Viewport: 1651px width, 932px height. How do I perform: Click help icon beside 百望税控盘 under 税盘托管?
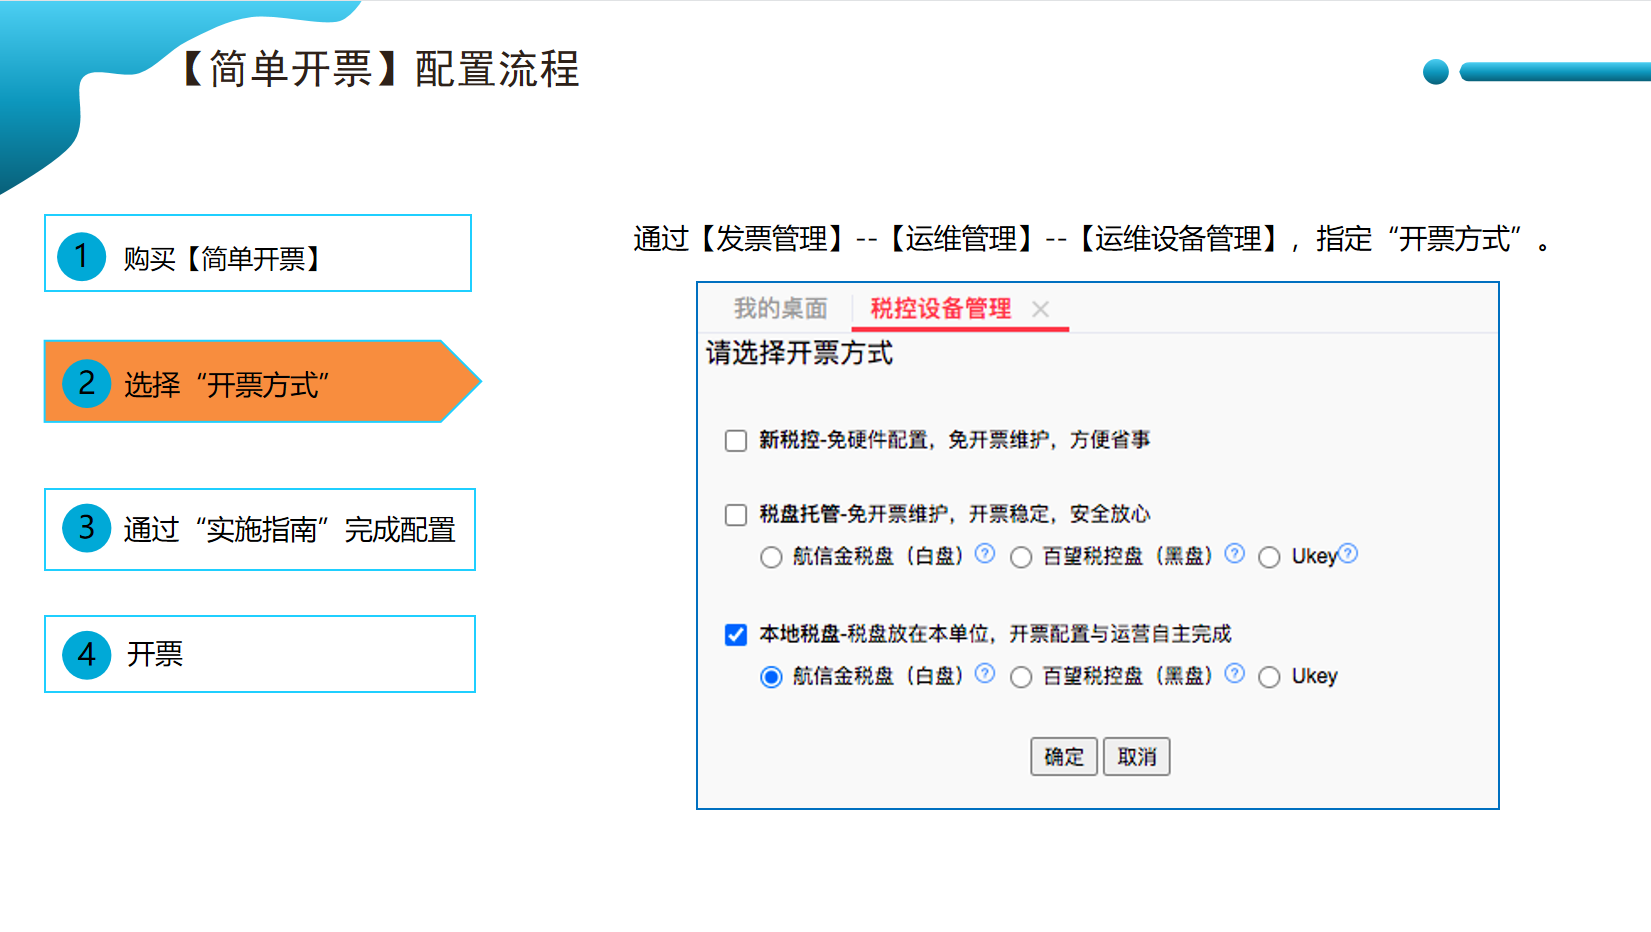[1235, 553]
